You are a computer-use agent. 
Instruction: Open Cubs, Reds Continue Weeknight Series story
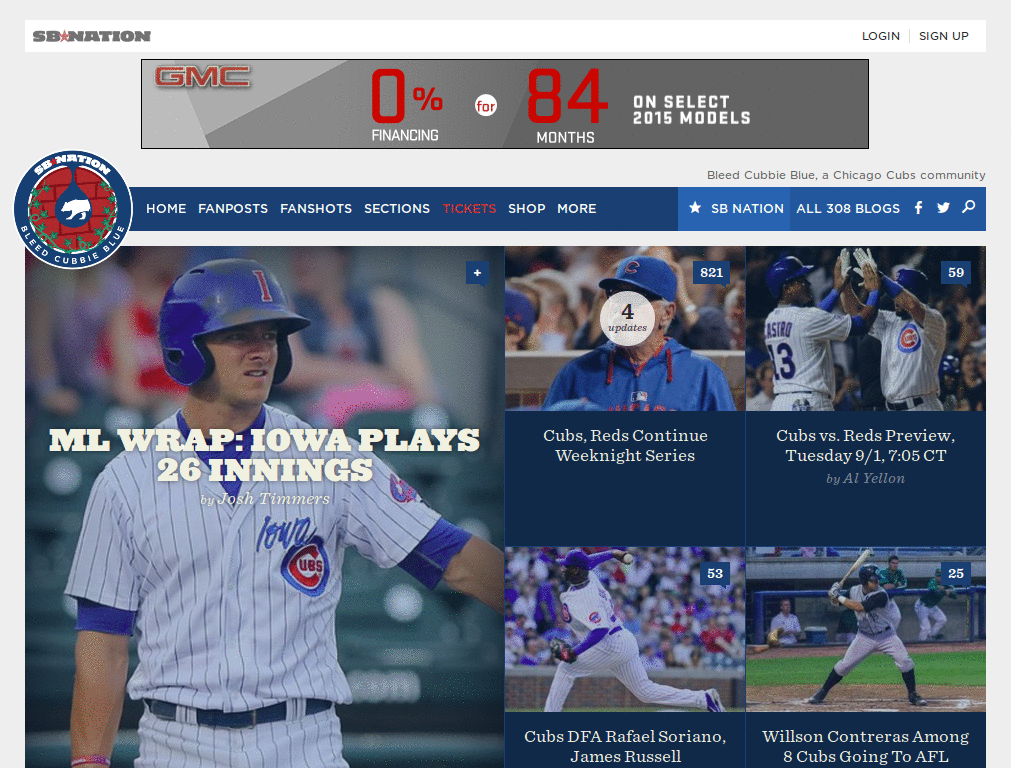point(625,445)
